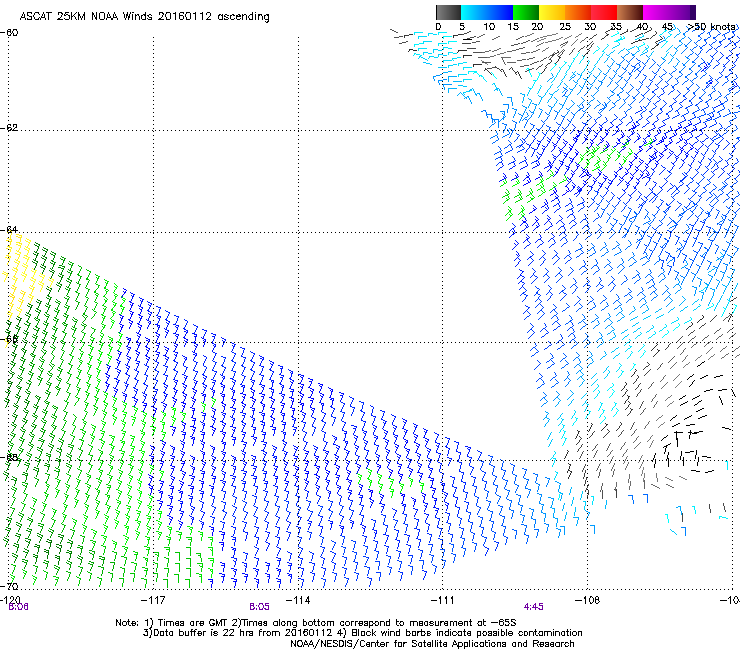Viewport: 740px width, 650px height.
Task: Click the orange 25-30 knots legend color
Action: tap(578, 12)
